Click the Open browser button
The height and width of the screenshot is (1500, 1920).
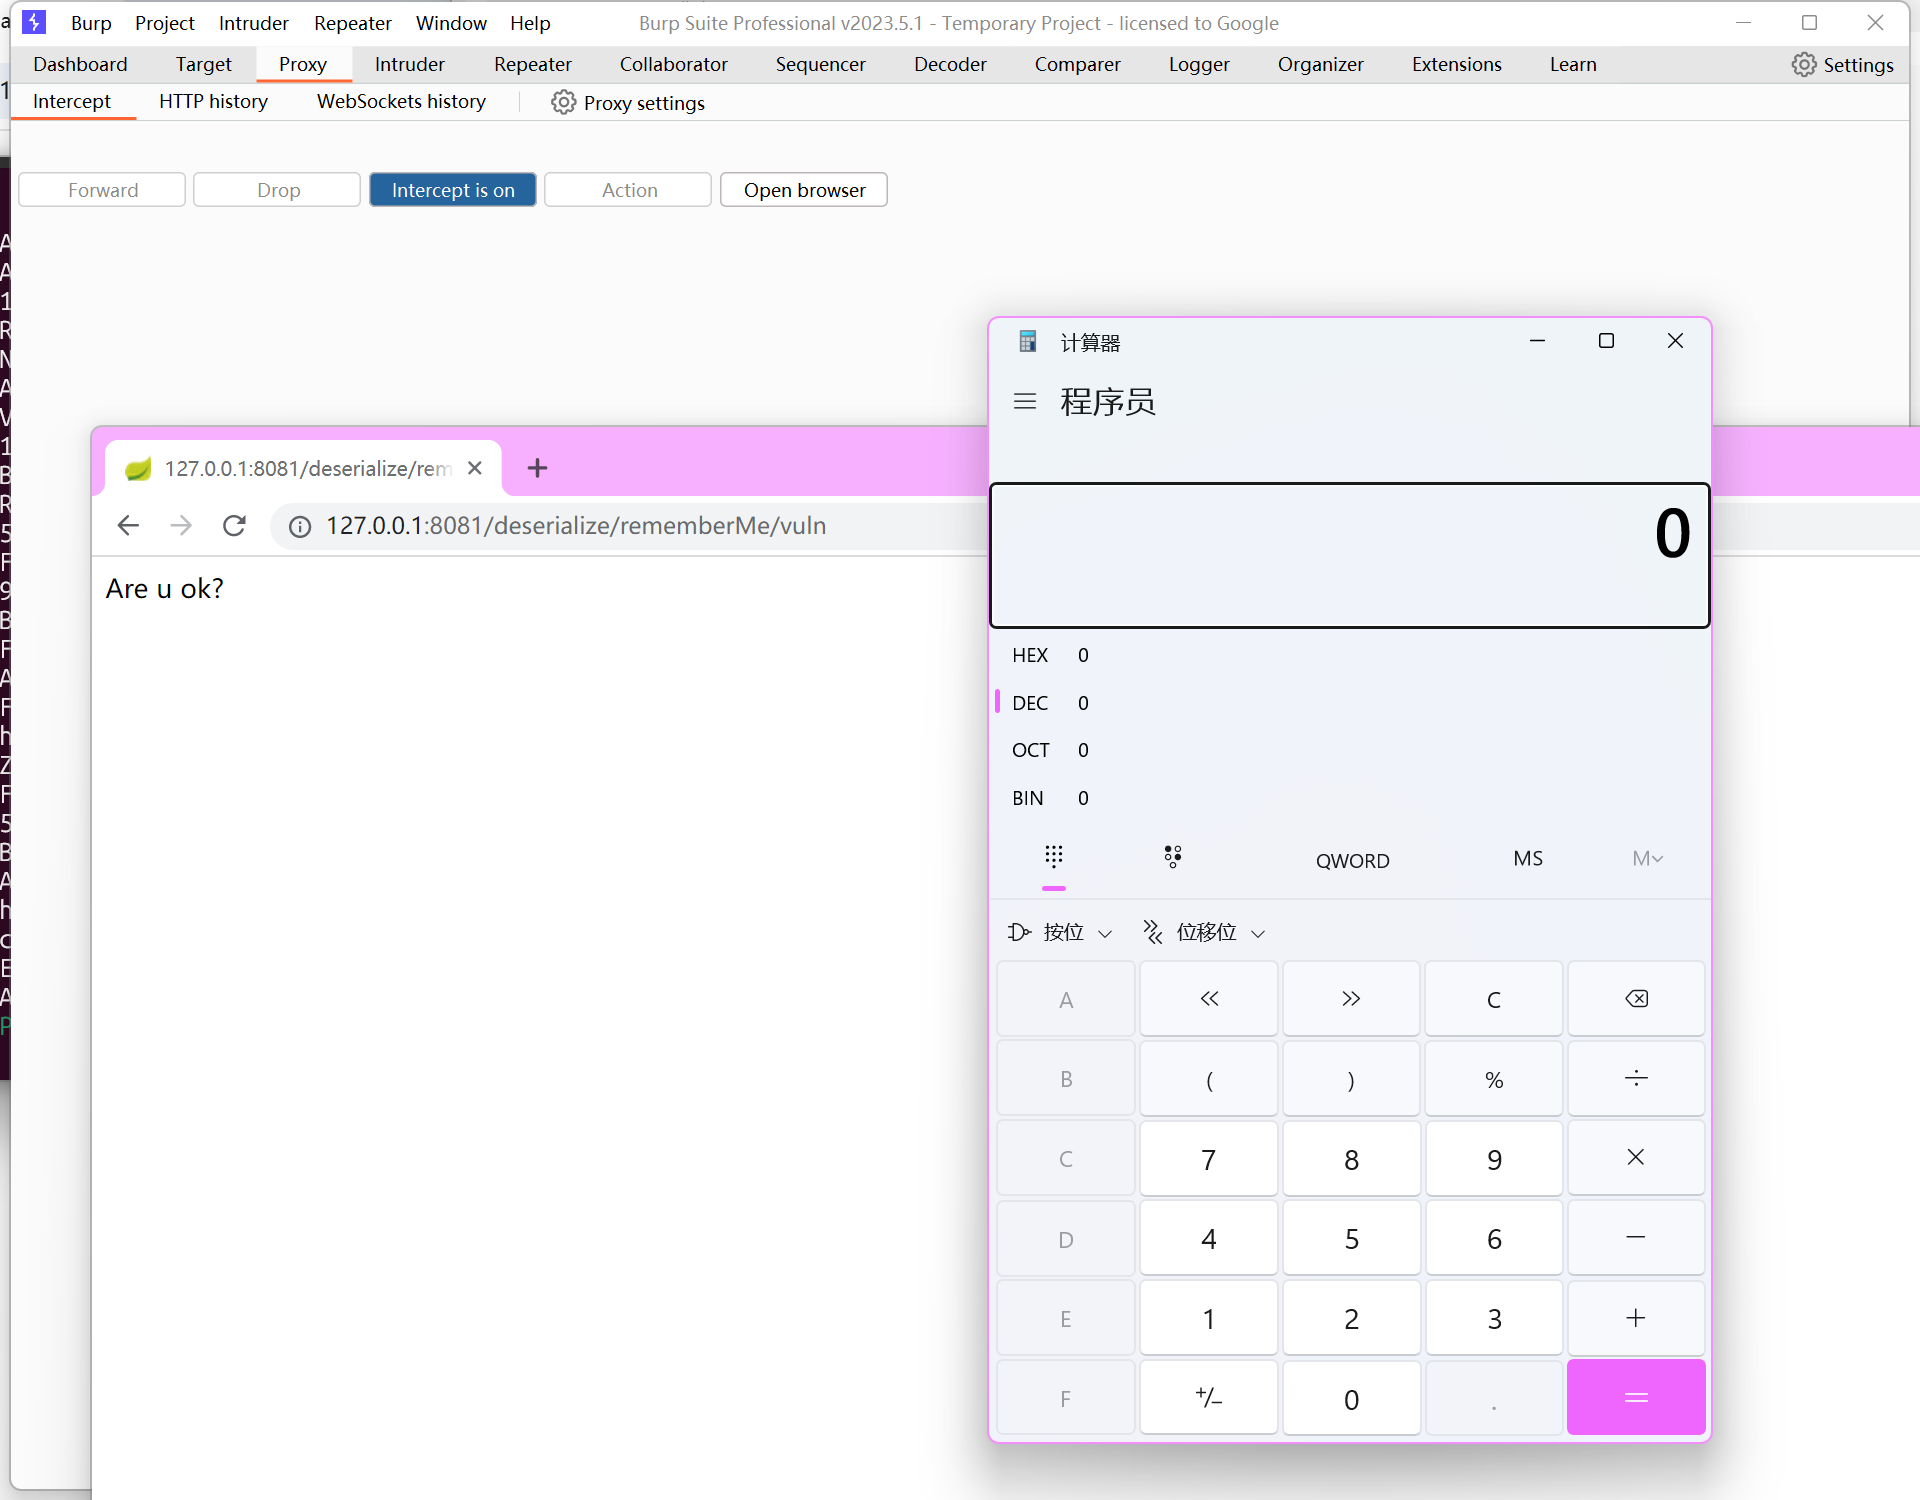coord(804,190)
